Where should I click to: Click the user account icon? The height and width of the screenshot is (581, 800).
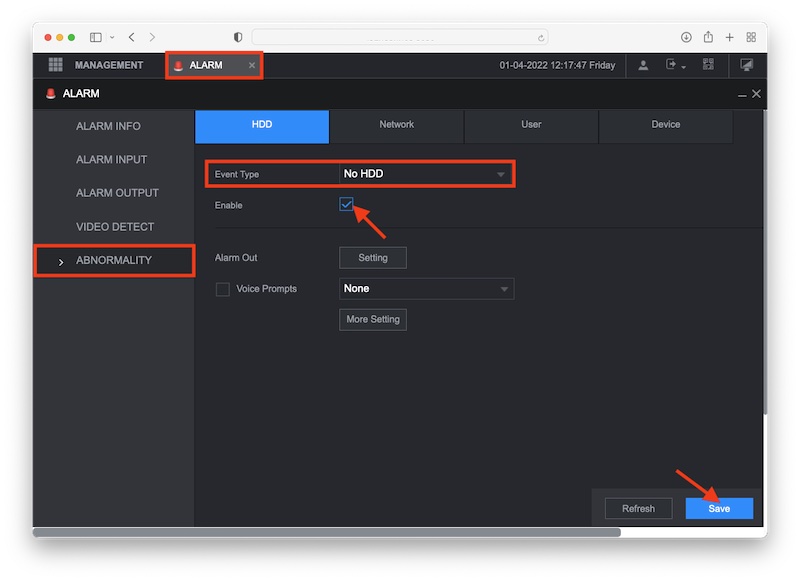pyautogui.click(x=643, y=65)
